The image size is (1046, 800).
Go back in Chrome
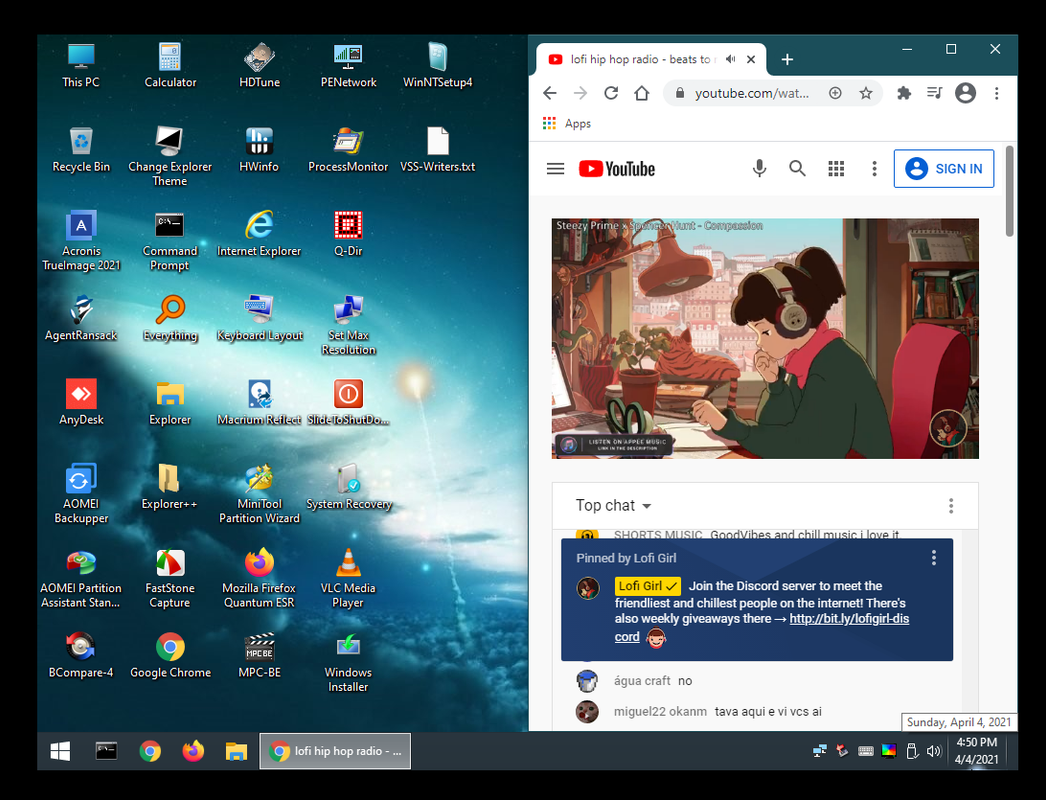(550, 93)
